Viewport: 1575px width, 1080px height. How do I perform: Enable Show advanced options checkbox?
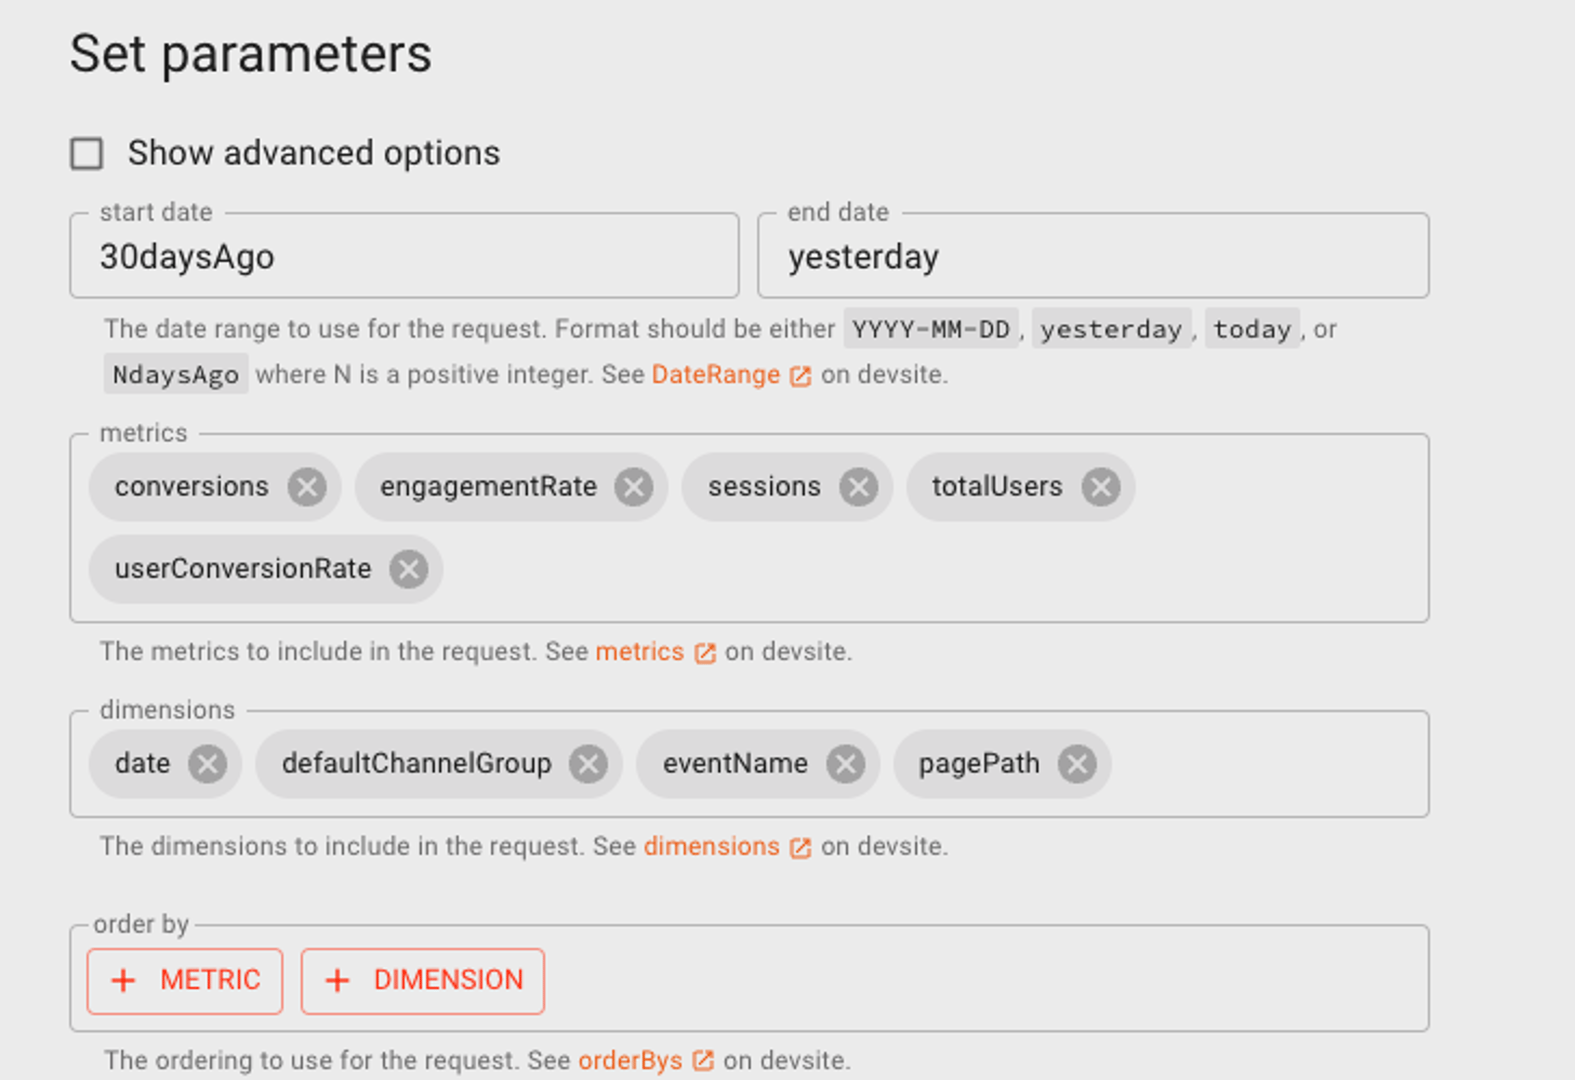tap(87, 154)
